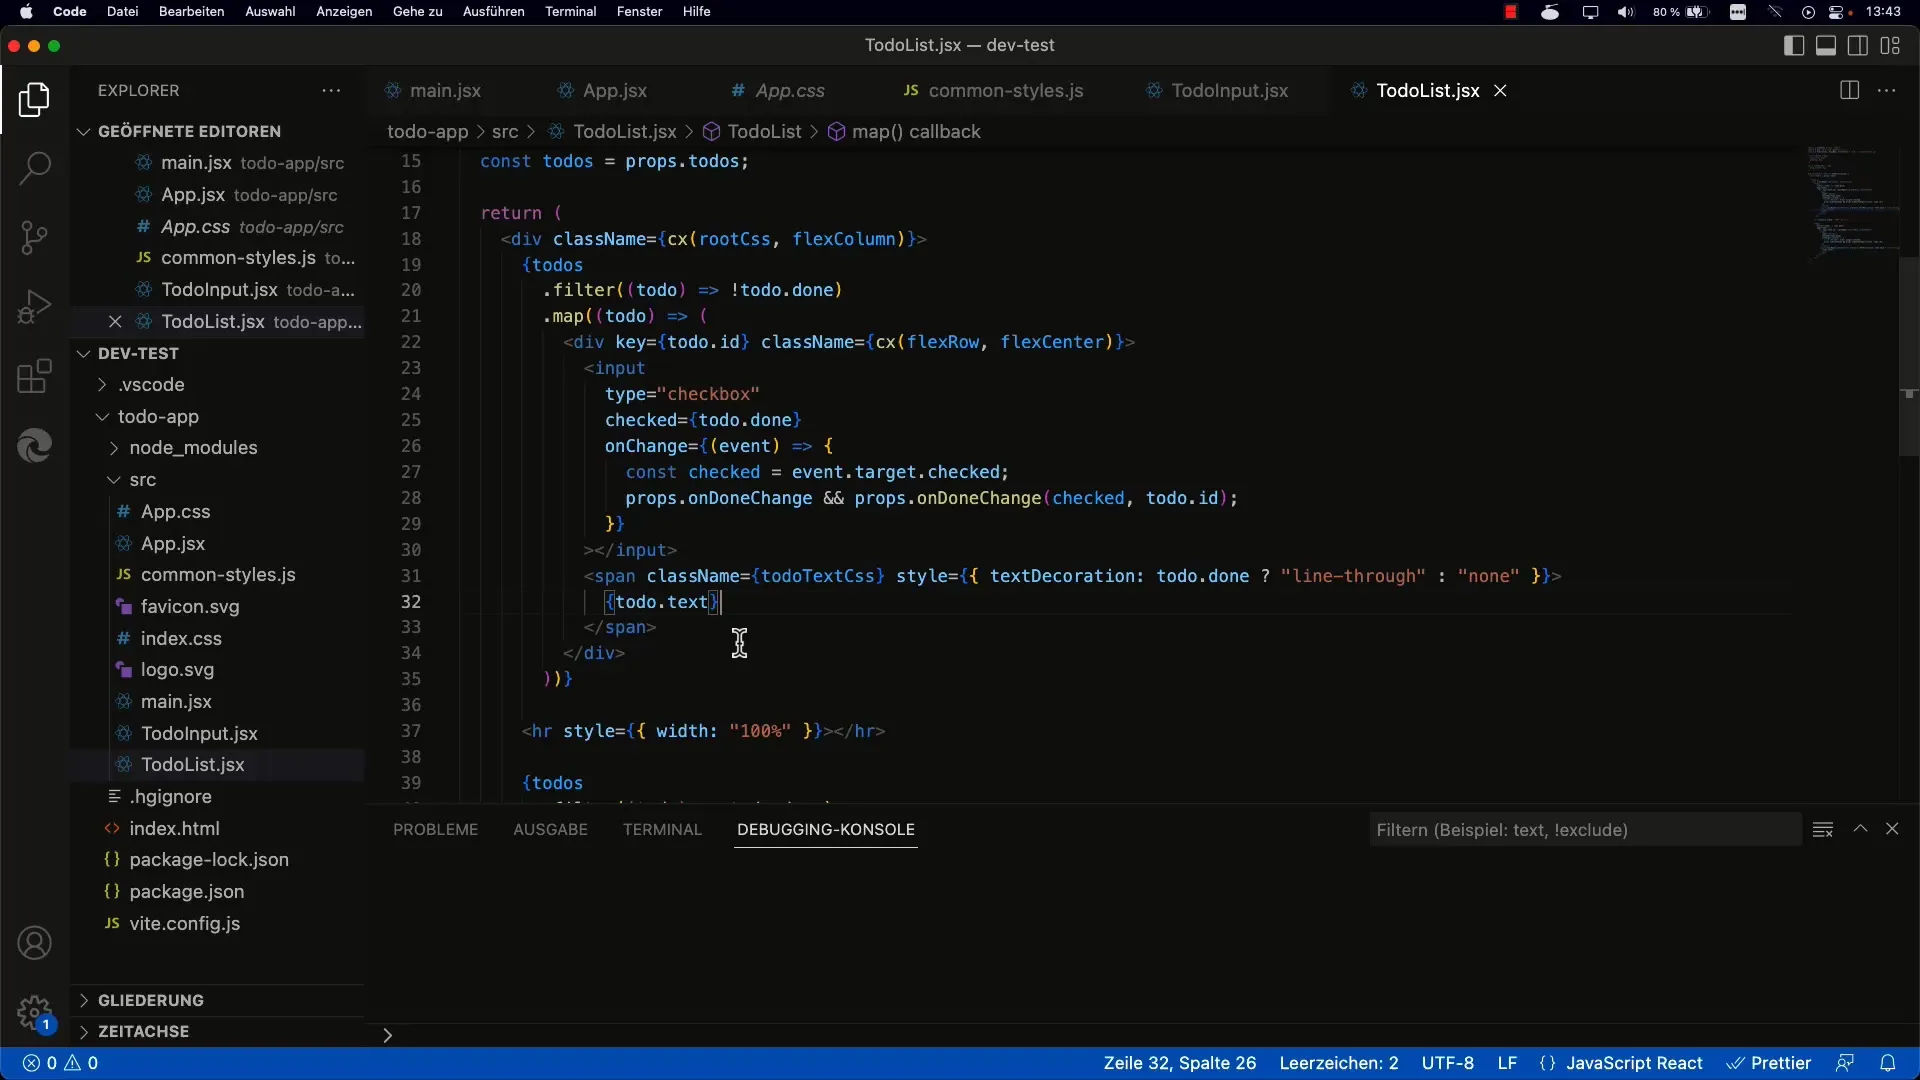Screen dimensions: 1920x1080
Task: Change indentation Leerzeichen: 2
Action: [x=1339, y=1063]
